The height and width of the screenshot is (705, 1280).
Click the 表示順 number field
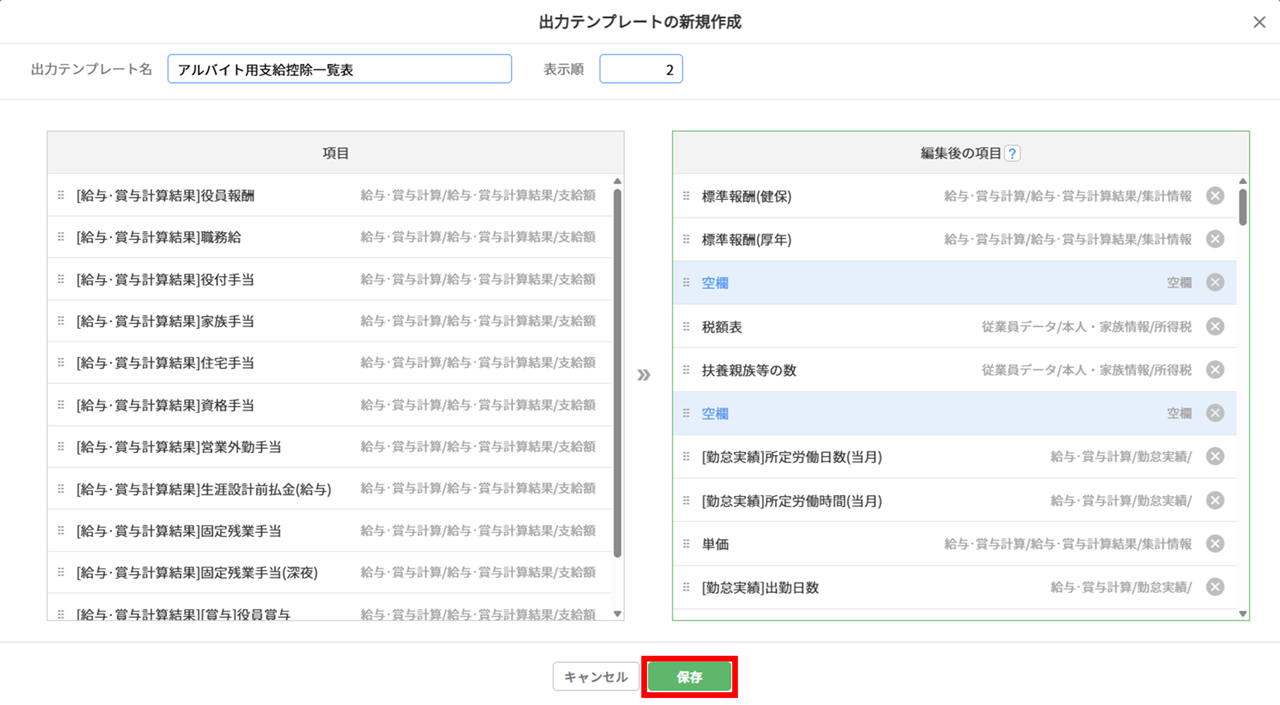click(x=641, y=70)
